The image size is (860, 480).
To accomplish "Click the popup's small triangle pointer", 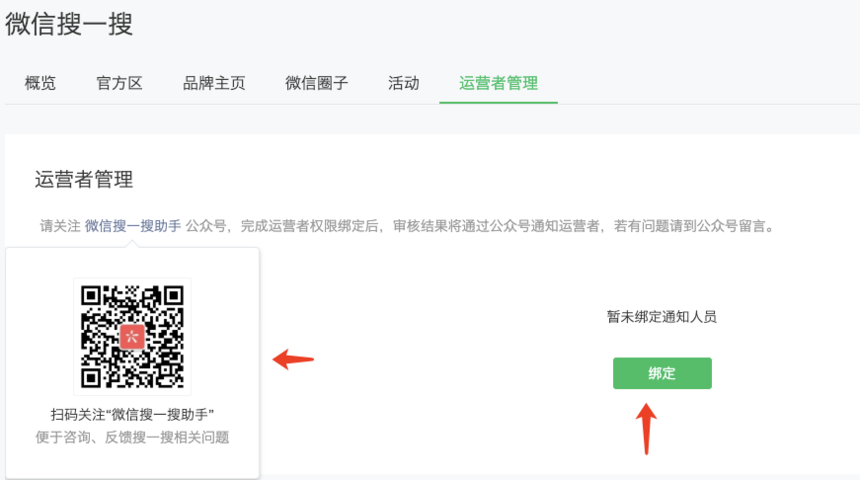I will click(132, 244).
